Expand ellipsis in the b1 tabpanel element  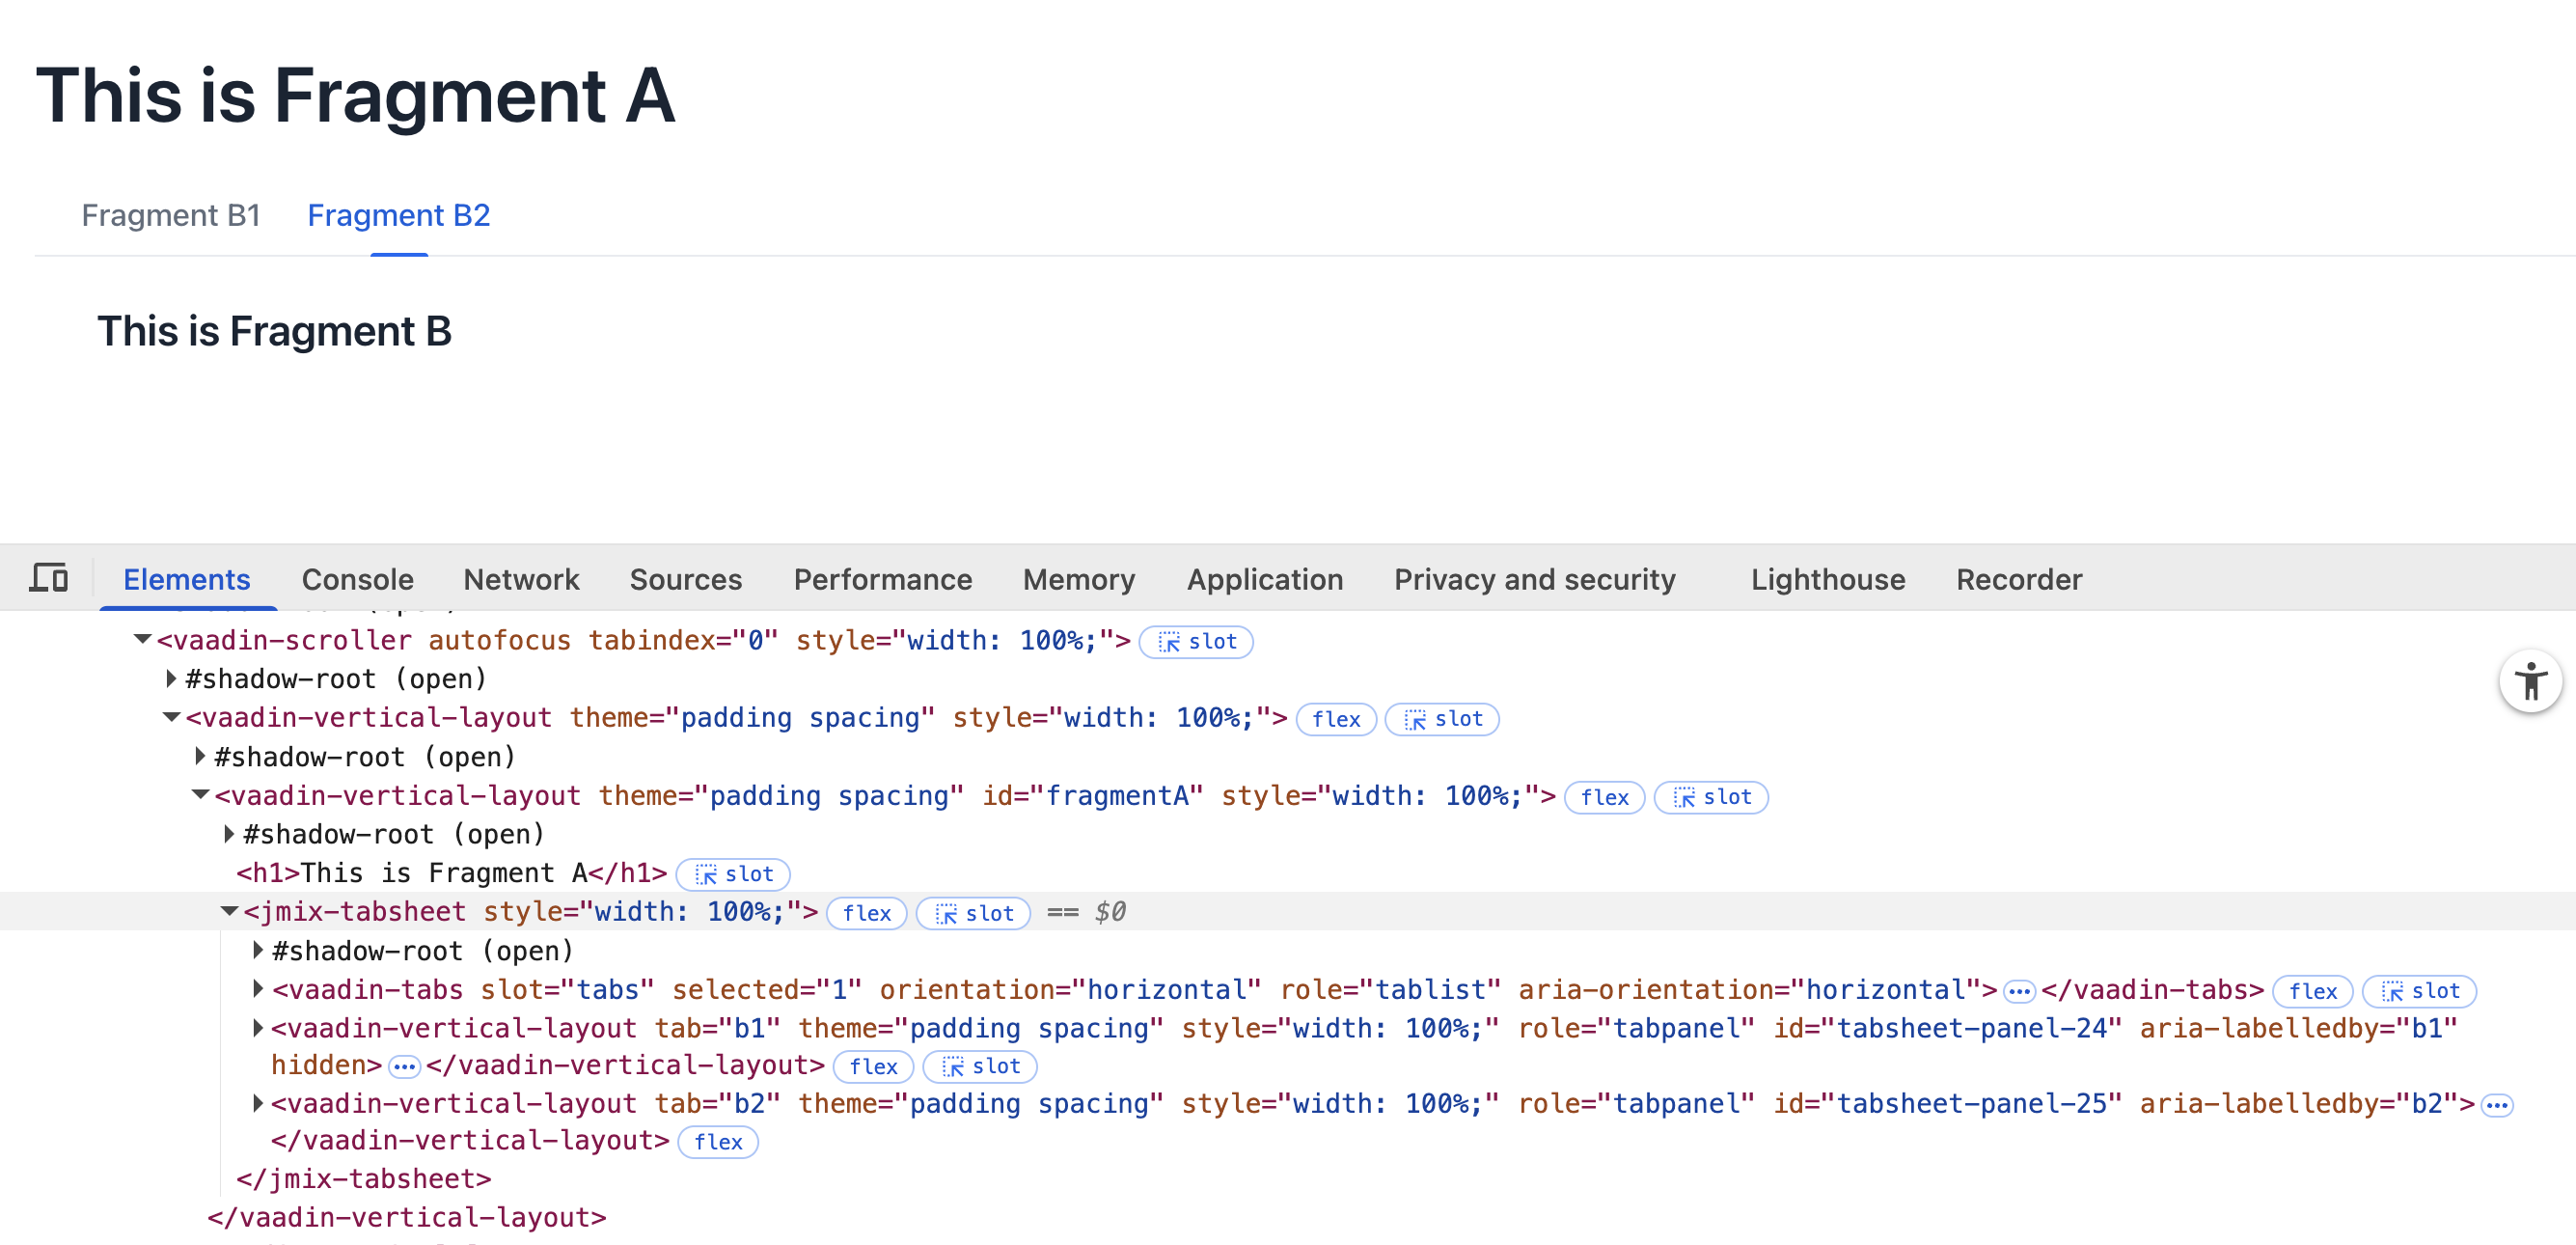pyautogui.click(x=404, y=1067)
